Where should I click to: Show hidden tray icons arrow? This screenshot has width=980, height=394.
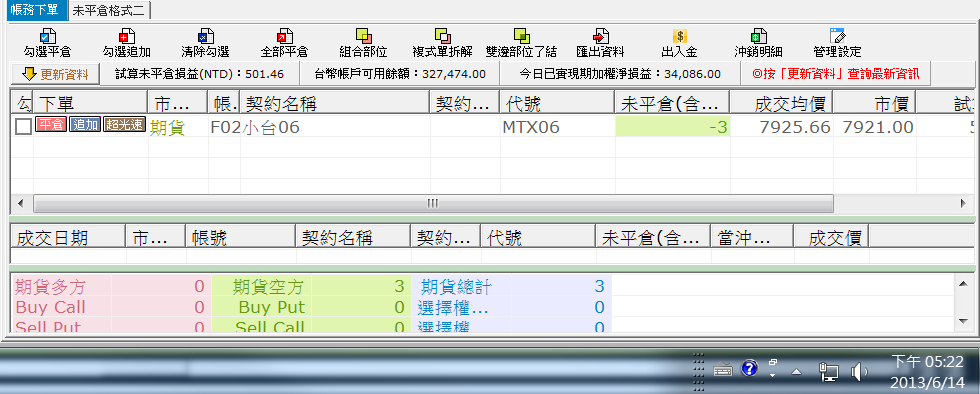point(796,372)
